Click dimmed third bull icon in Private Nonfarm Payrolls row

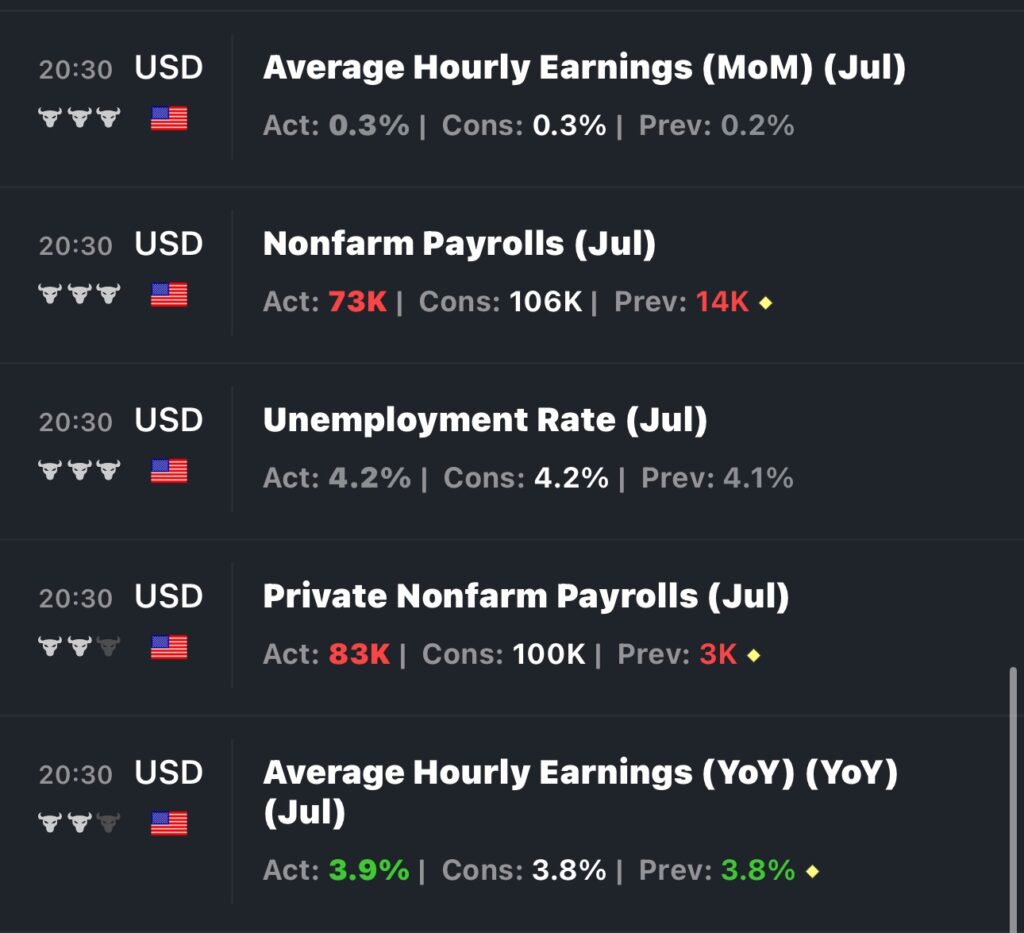108,646
